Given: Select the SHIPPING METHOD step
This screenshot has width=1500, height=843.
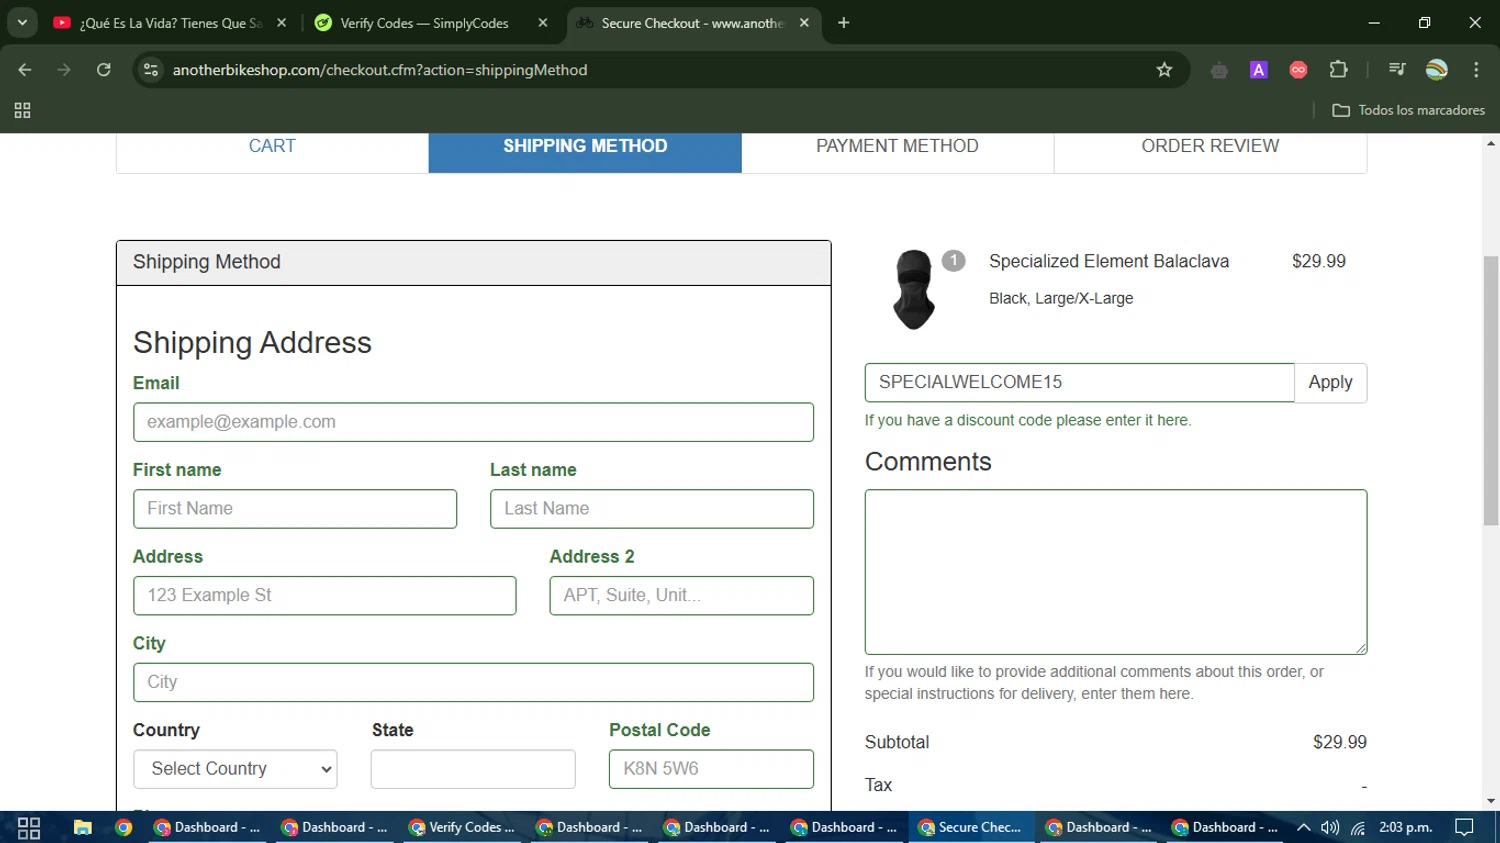Looking at the screenshot, I should [x=585, y=146].
